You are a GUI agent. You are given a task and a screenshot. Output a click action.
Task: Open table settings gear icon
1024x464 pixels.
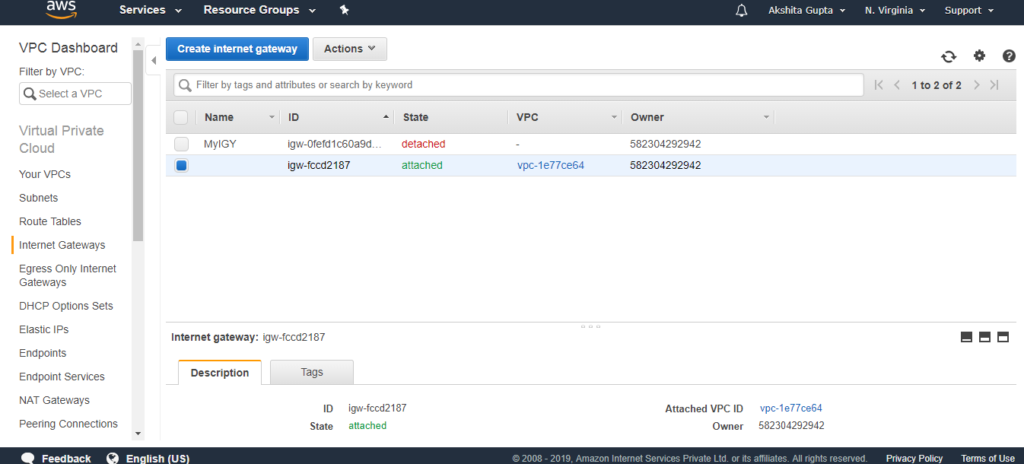point(979,56)
